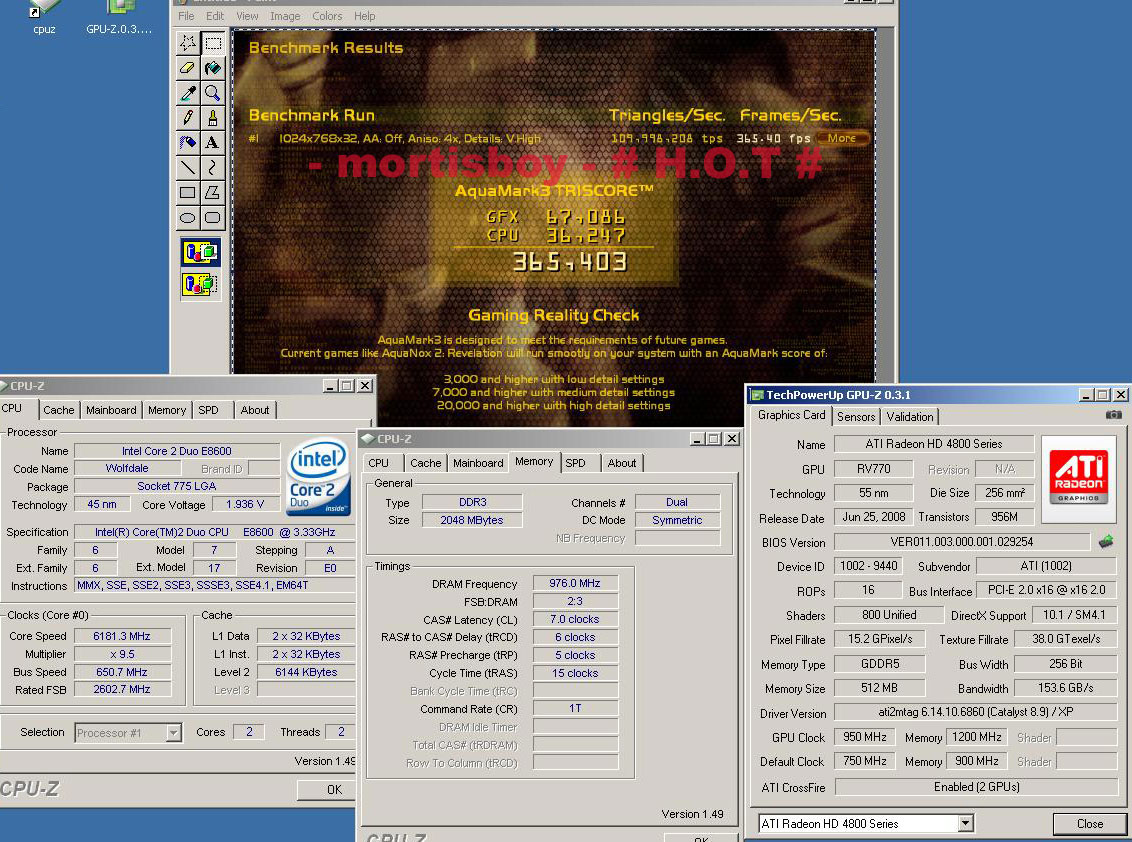Open the Image menu in Paint
Viewport: 1132px width, 842px height.
pos(284,16)
